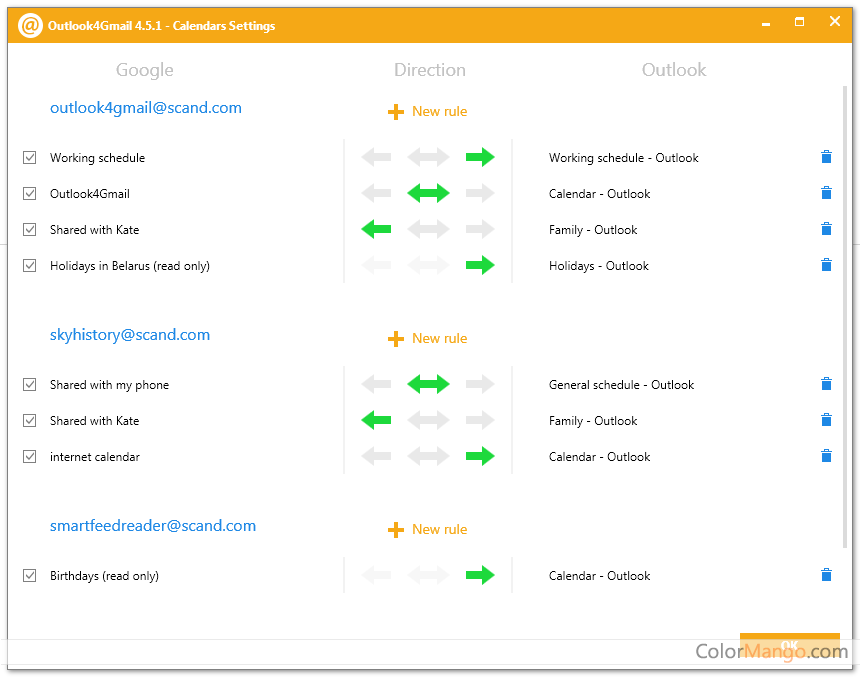Click right arrow for Birthdays (read only)
Screen dimensions: 860x677
480,575
